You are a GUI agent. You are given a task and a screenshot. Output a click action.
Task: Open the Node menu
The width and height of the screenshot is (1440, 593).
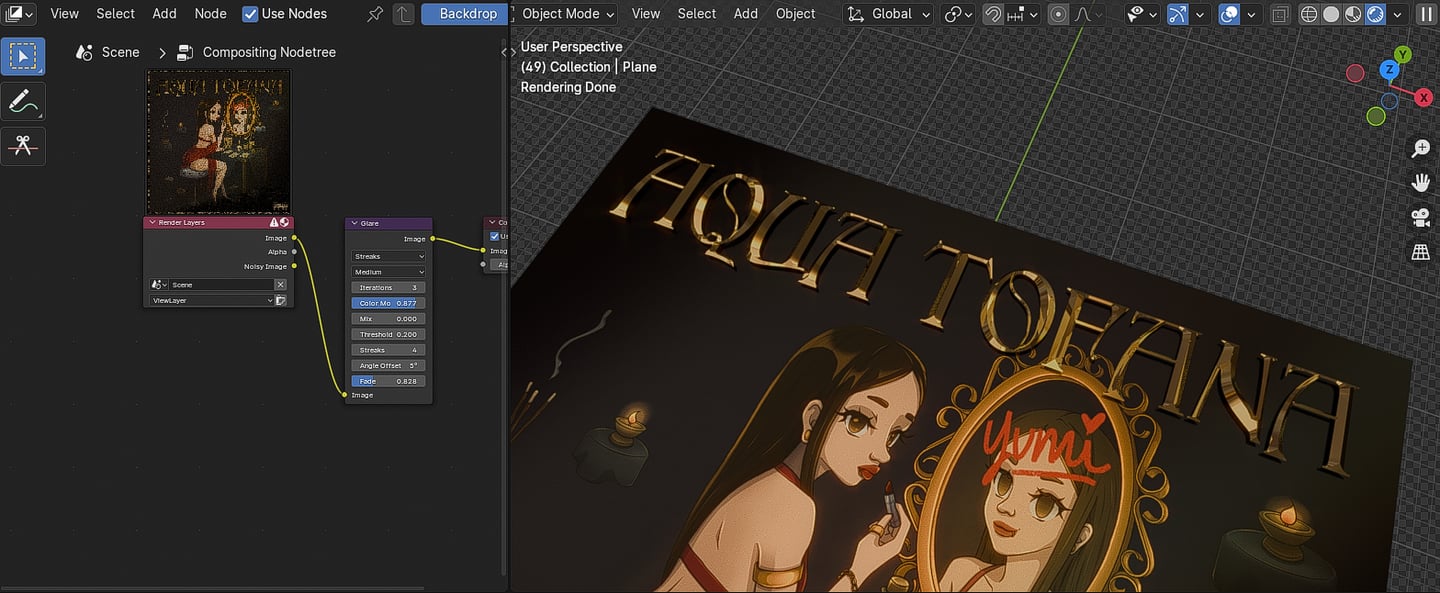tap(210, 14)
